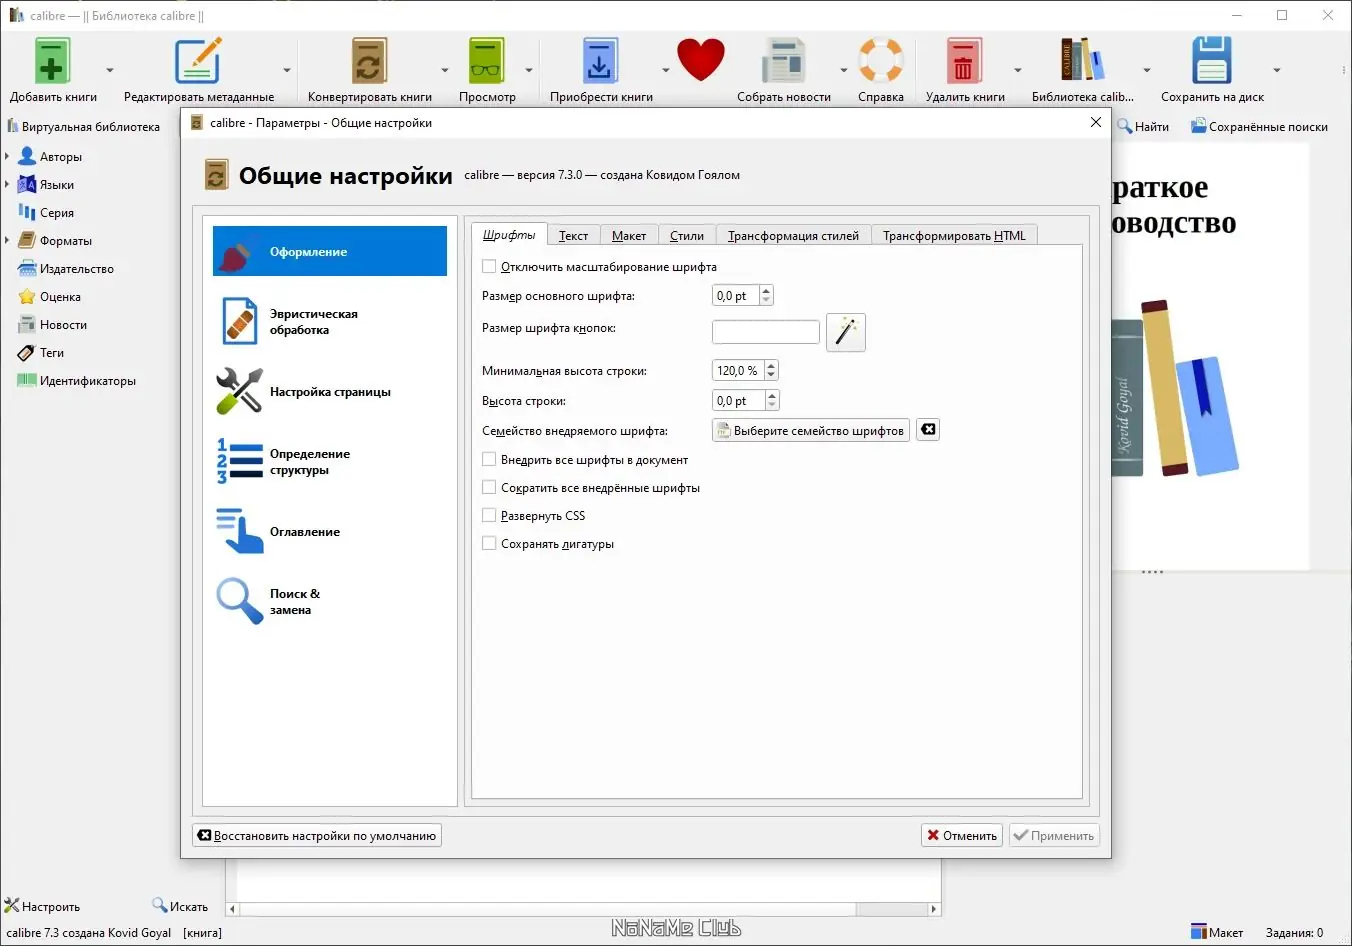The image size is (1352, 946).
Task: Open the Save to disk dropdown arrow
Action: 1277,70
